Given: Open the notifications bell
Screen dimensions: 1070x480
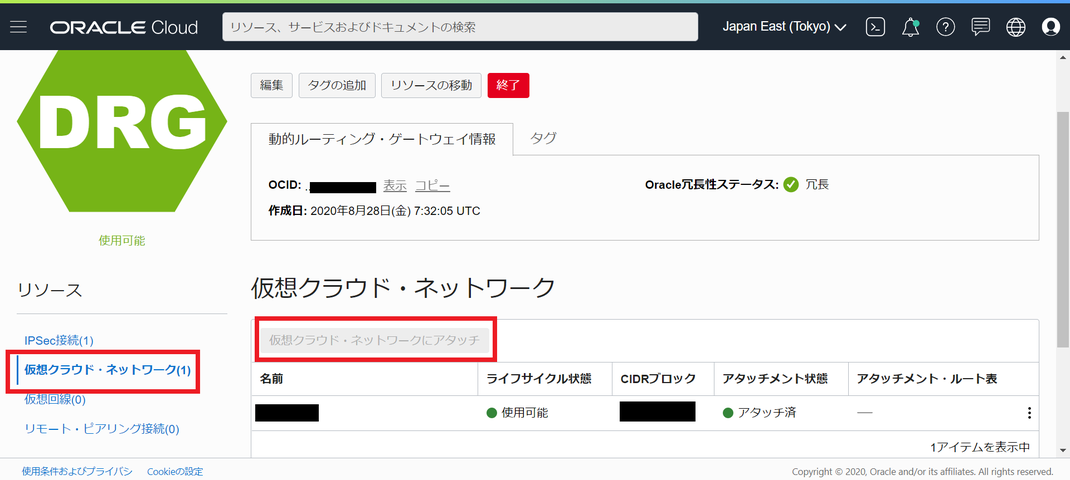Looking at the screenshot, I should click(x=910, y=27).
